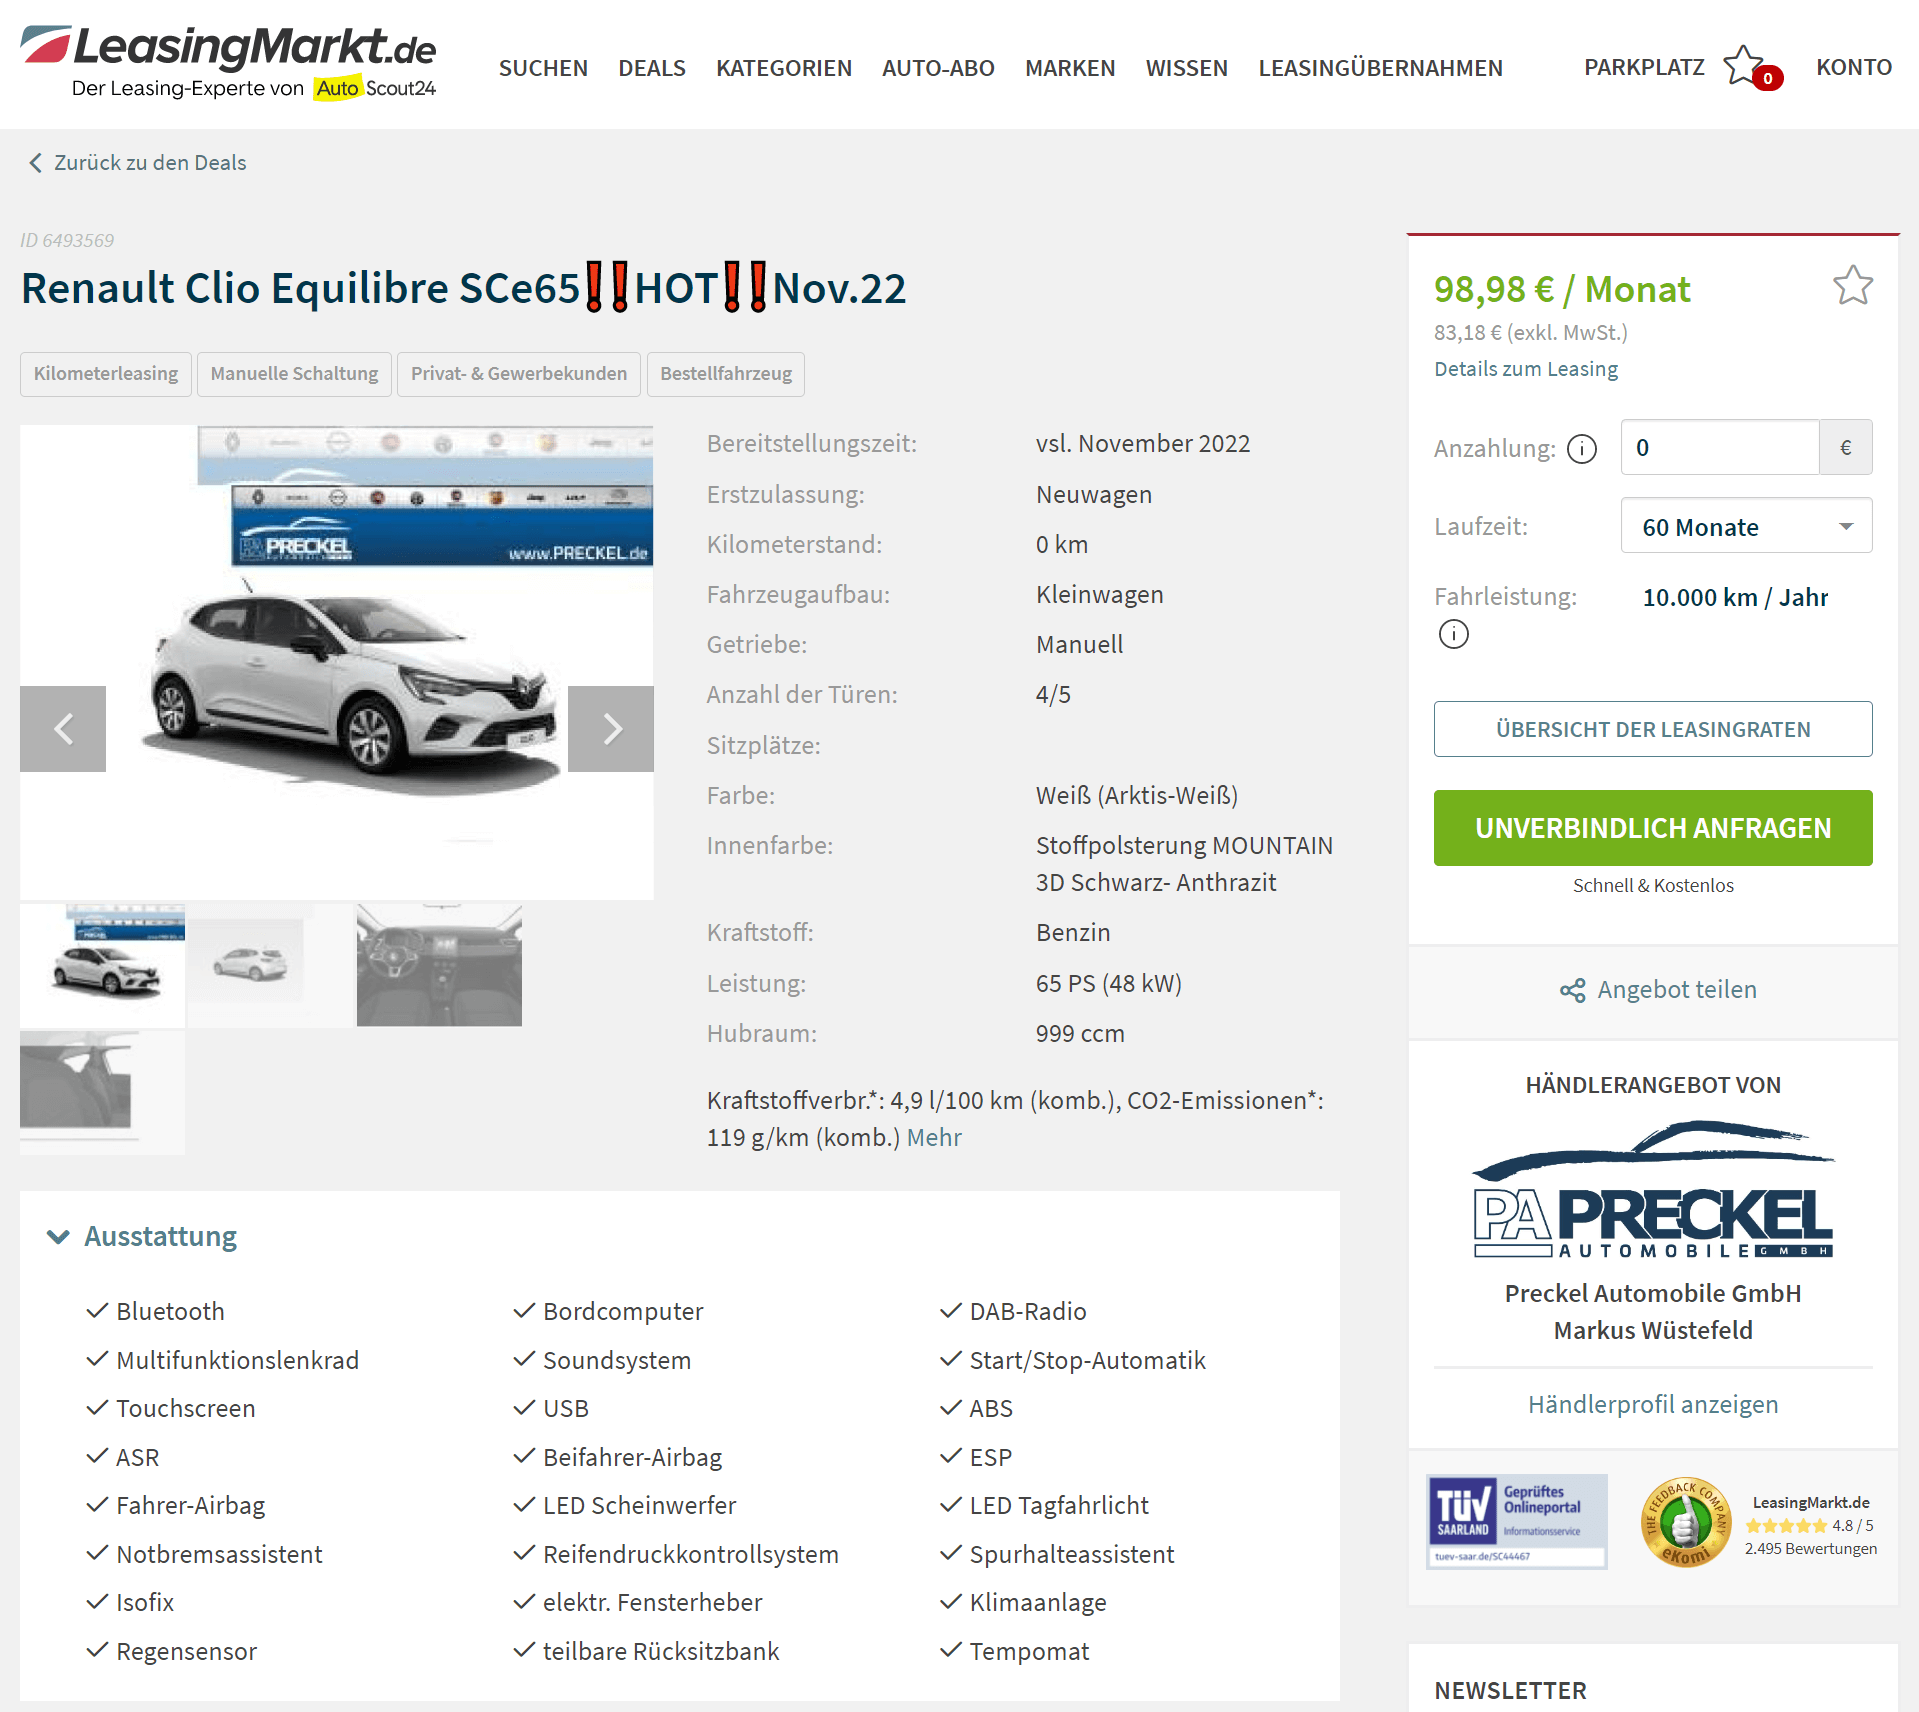
Task: Click 'Preckel Automobile GmbH' dealer name
Action: (1653, 1294)
